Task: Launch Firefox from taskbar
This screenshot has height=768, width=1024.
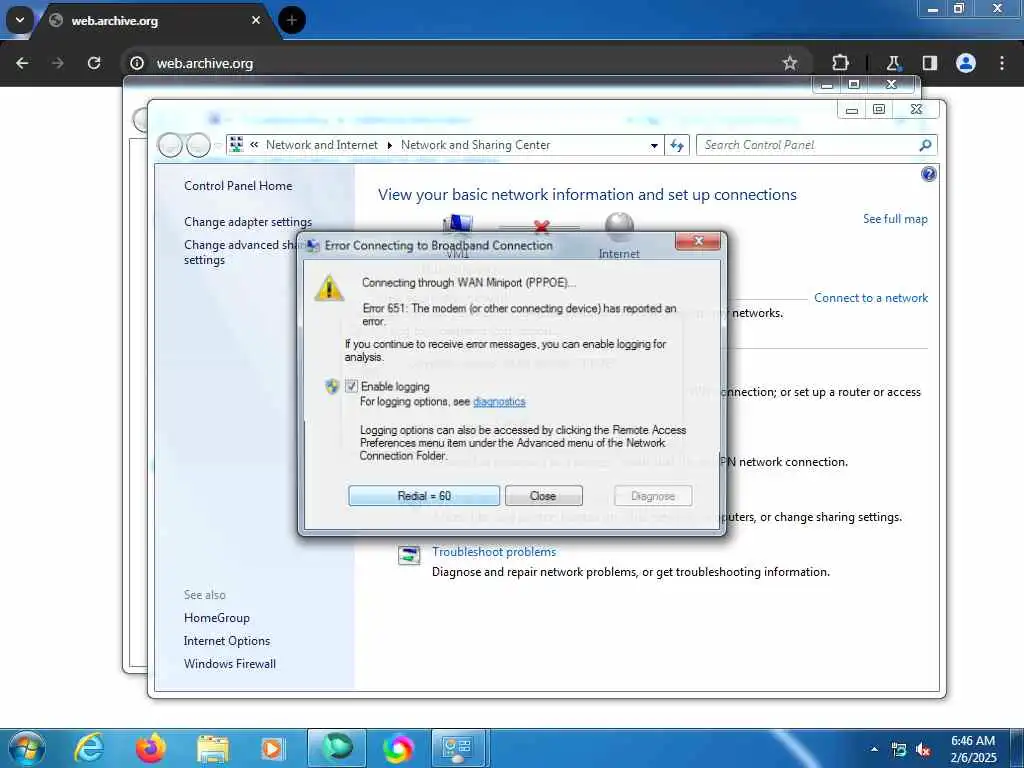Action: click(x=151, y=748)
